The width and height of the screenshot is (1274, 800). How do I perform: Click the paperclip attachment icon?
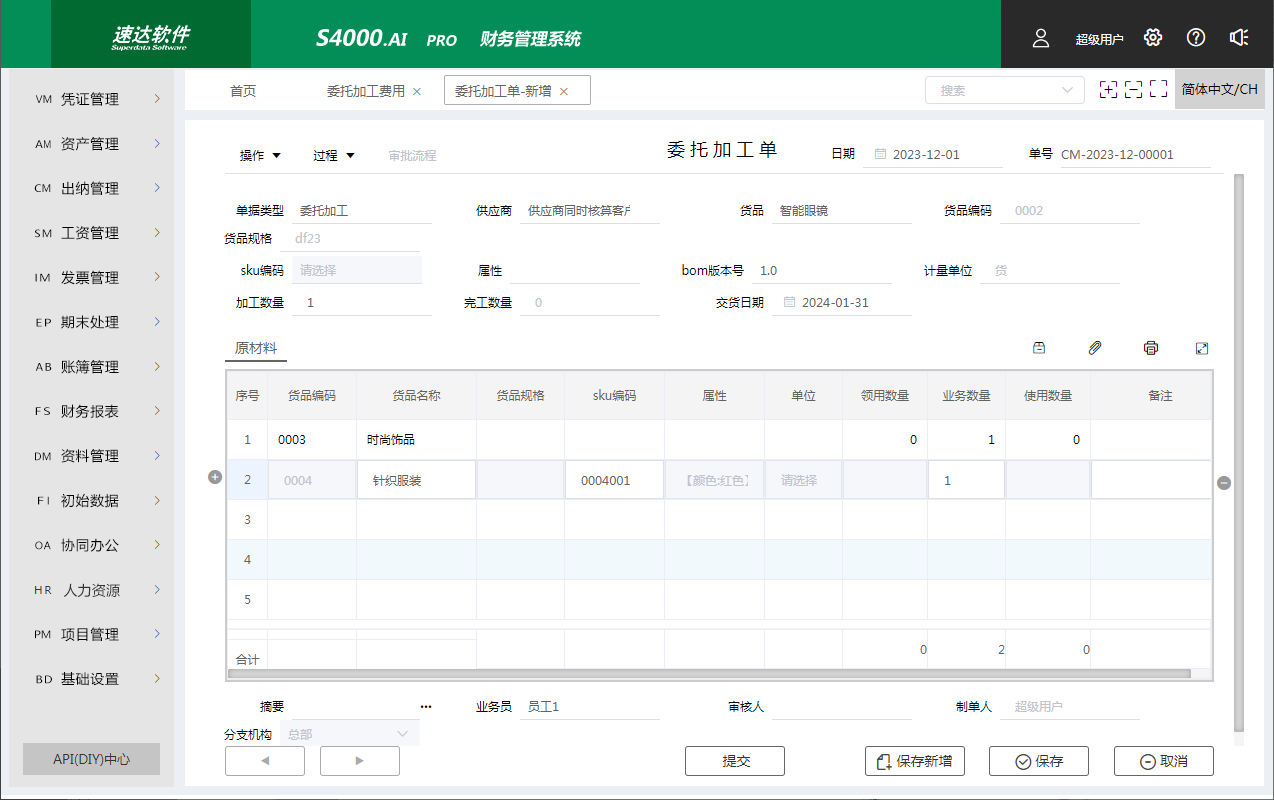click(1095, 348)
